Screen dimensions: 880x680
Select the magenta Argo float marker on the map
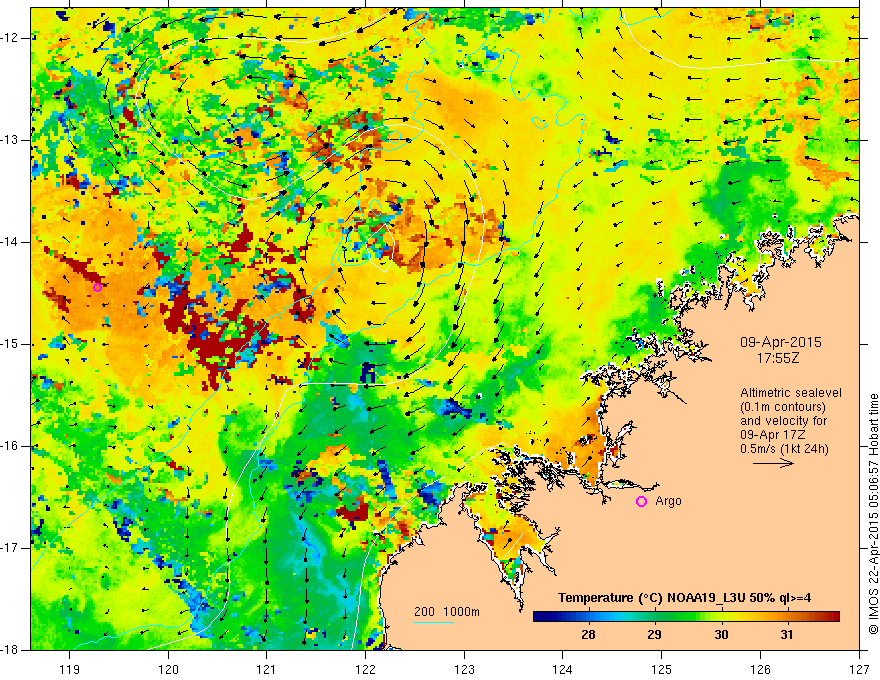click(x=97, y=287)
